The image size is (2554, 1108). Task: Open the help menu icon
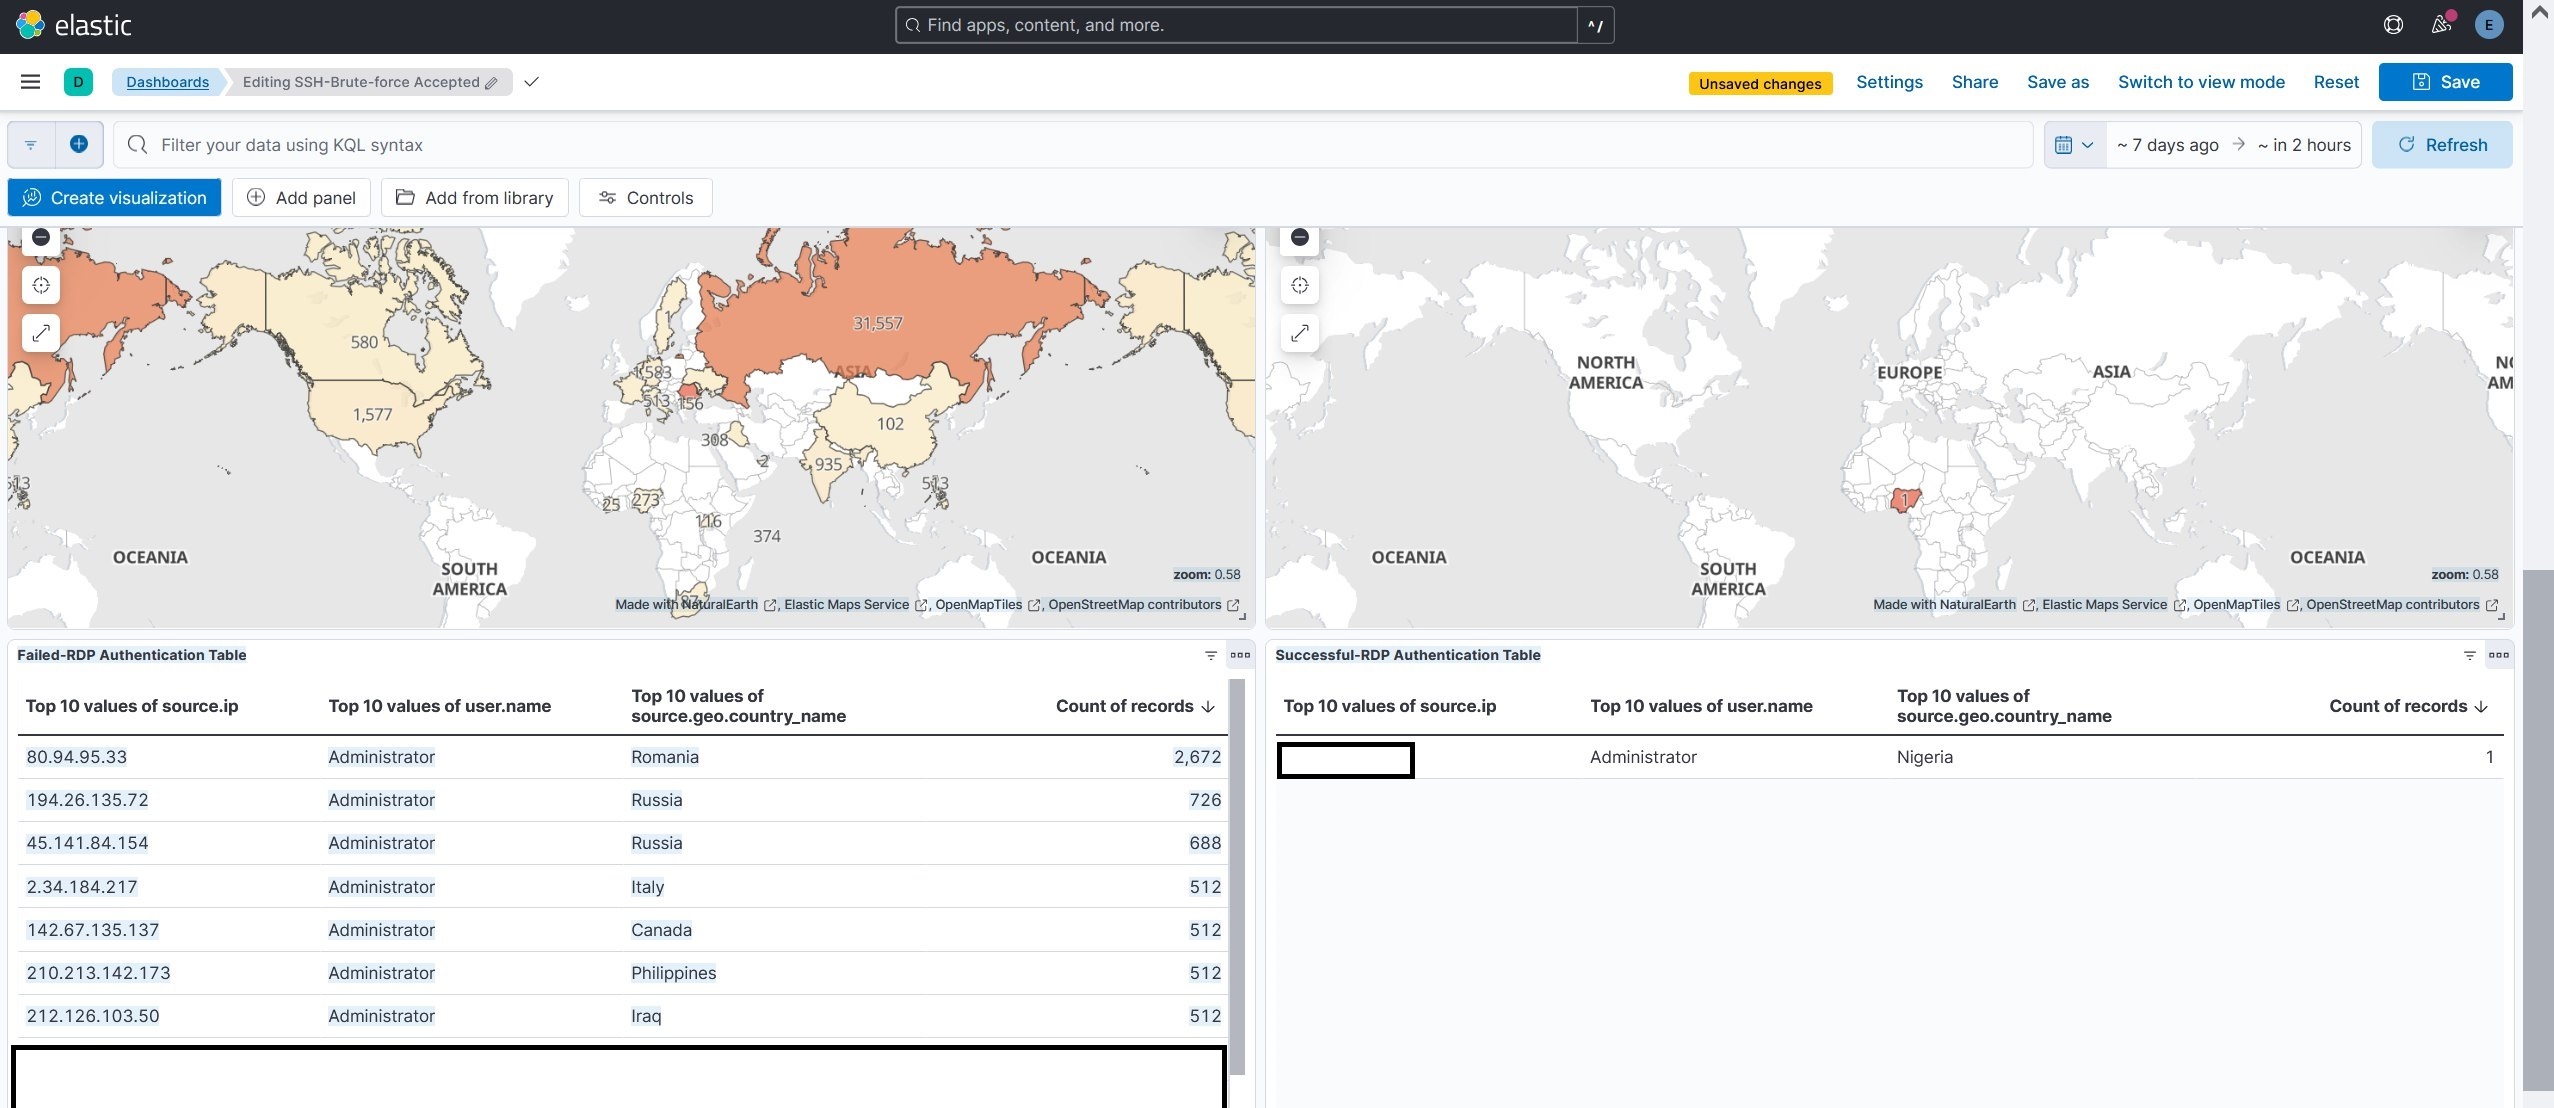click(x=2393, y=25)
